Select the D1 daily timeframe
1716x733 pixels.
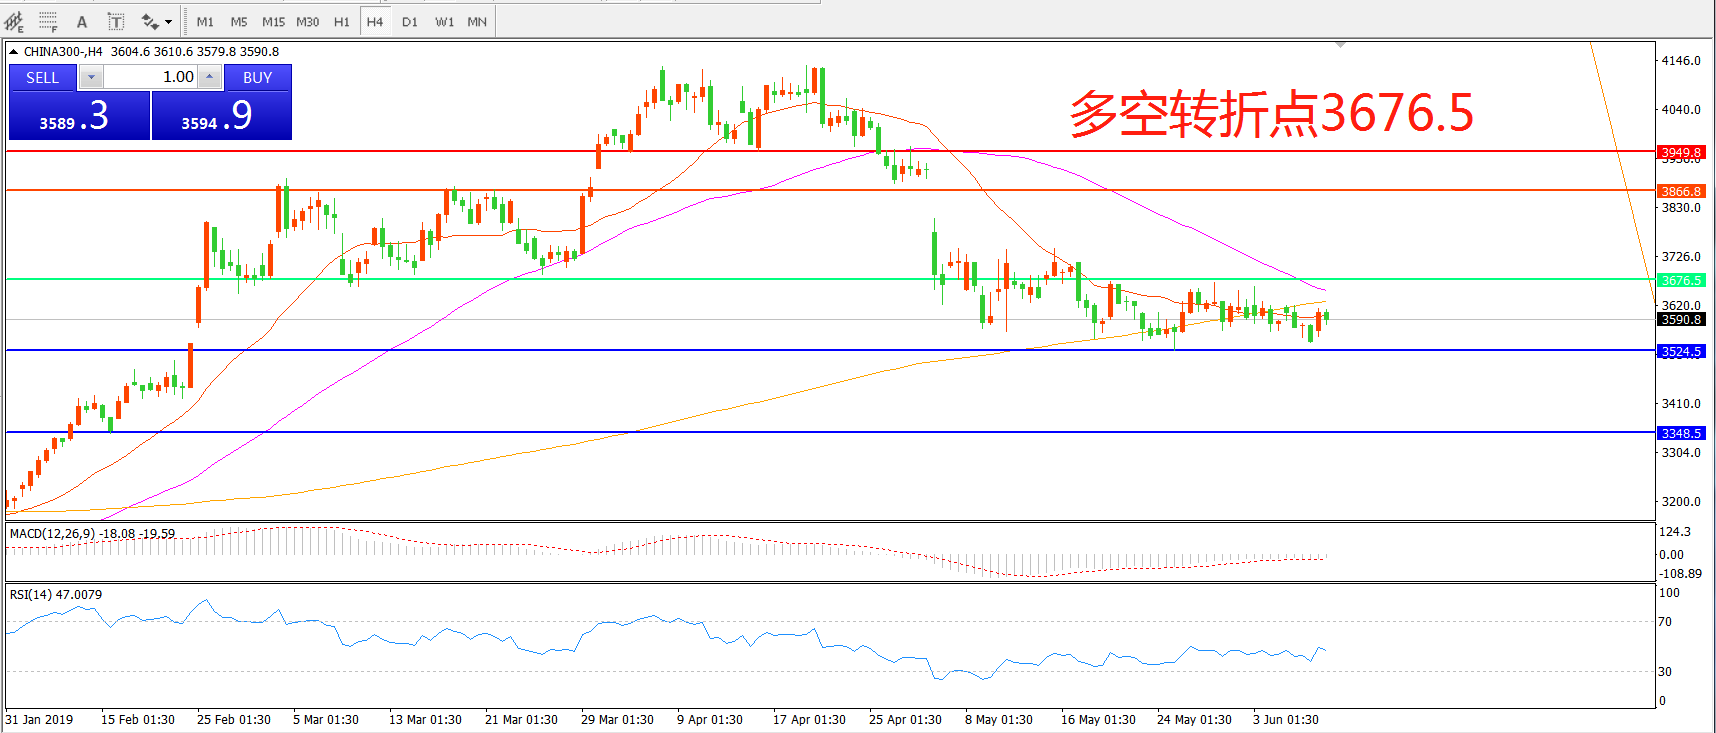pos(410,21)
